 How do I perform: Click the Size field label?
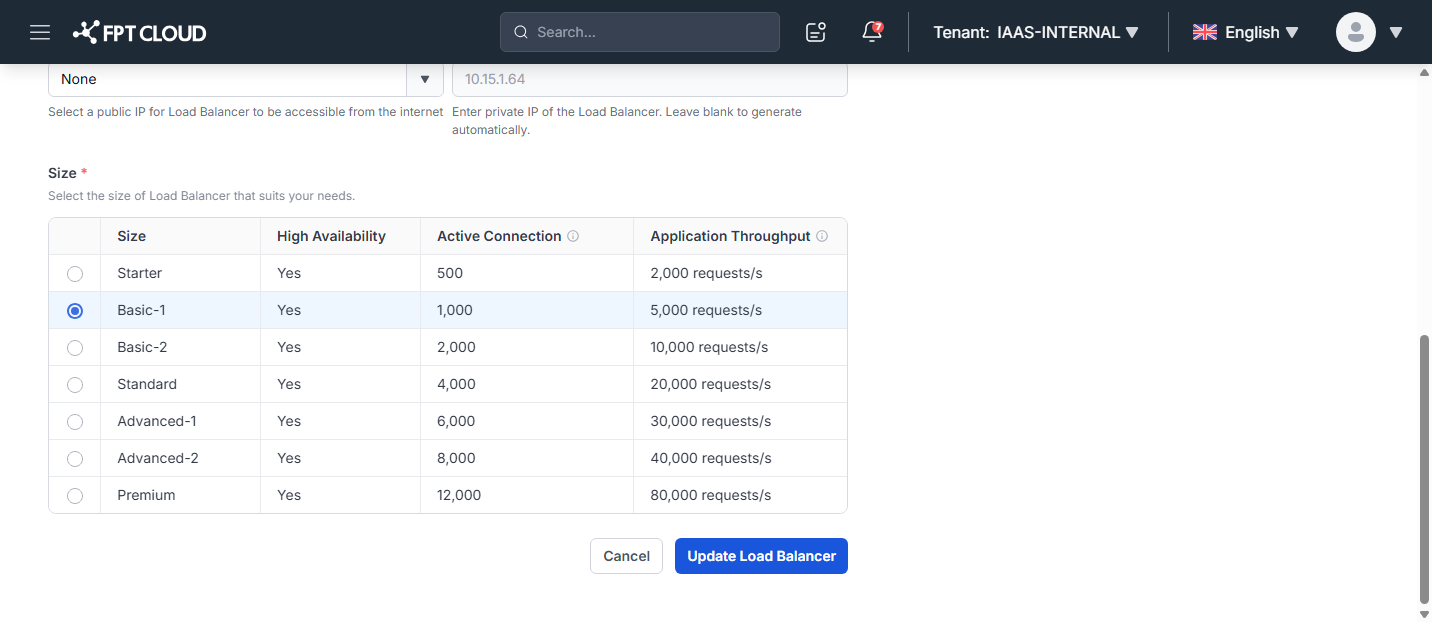coord(68,173)
